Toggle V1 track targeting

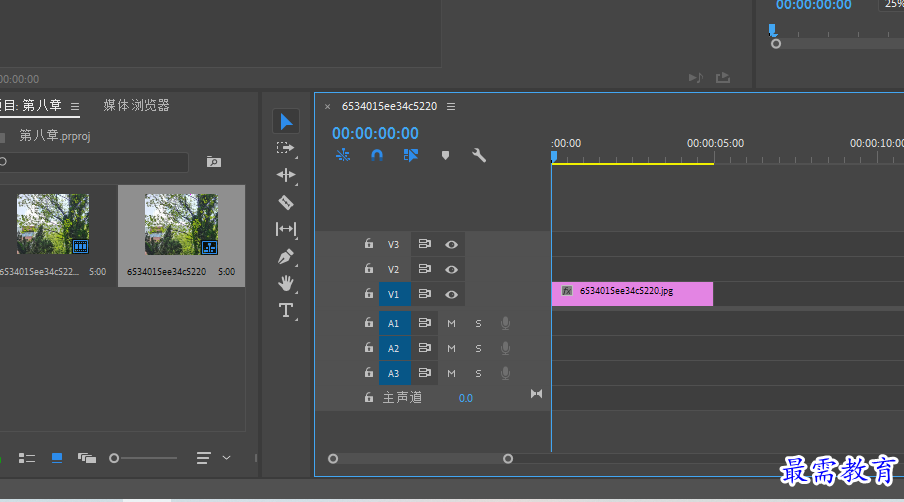(394, 295)
